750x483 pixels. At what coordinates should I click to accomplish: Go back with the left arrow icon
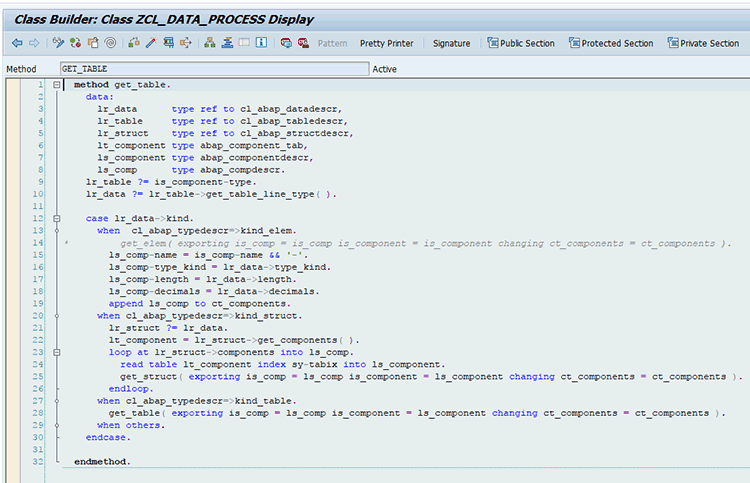click(x=17, y=43)
